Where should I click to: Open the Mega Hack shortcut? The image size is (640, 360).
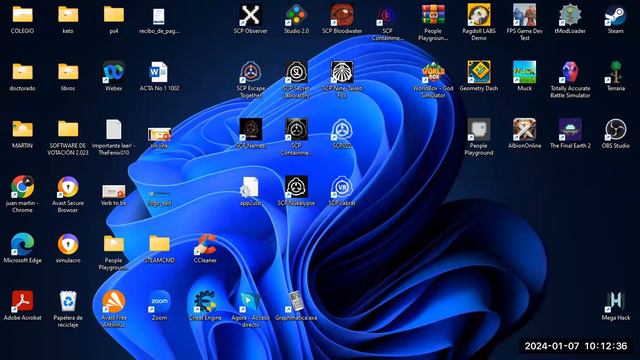click(616, 301)
